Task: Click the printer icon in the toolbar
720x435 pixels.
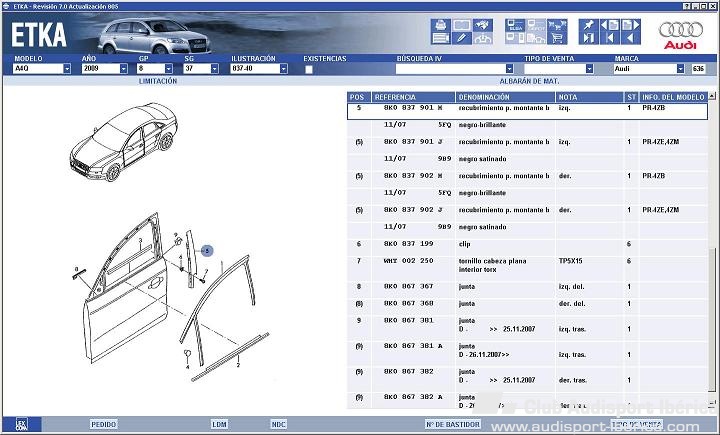Action: (440, 25)
